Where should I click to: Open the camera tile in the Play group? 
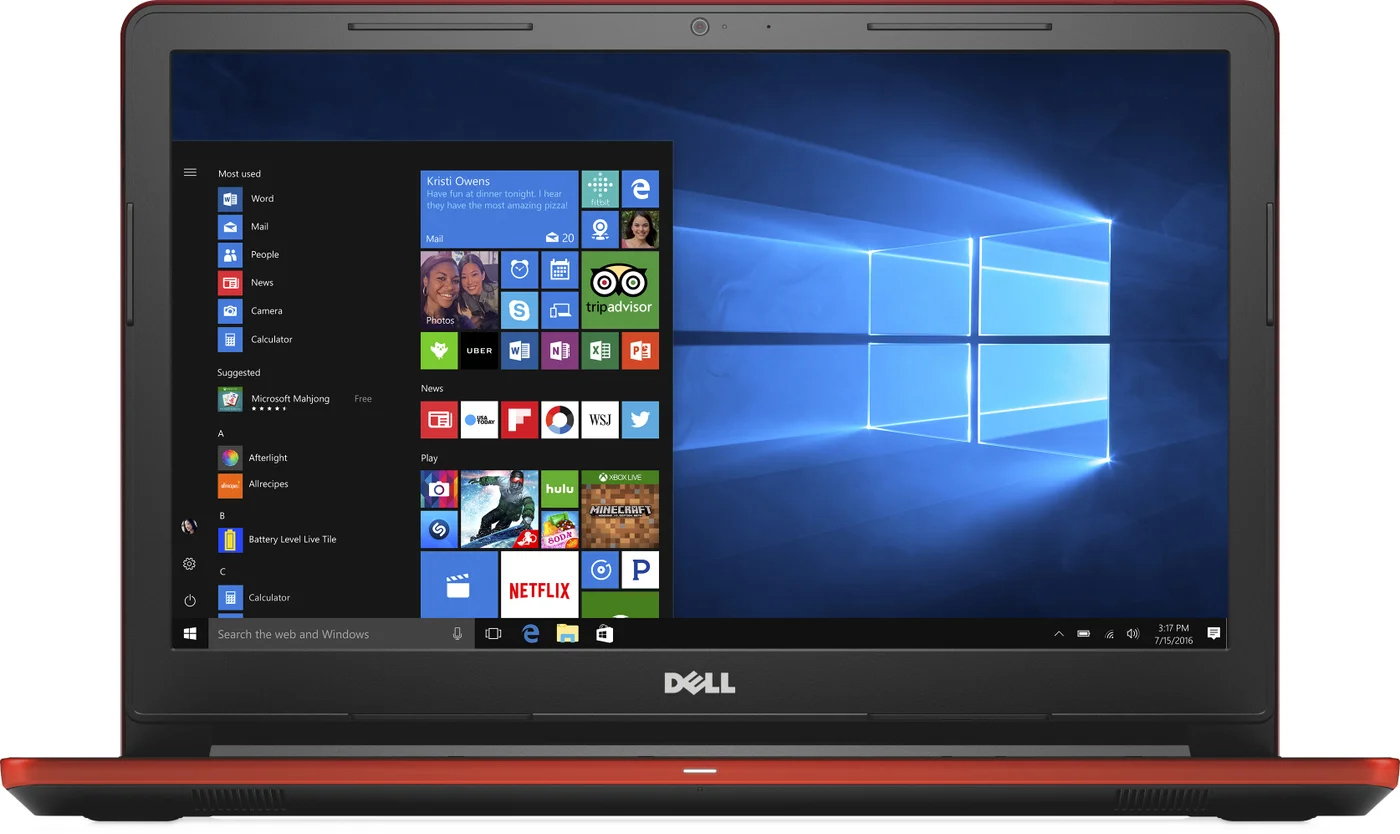tap(439, 489)
